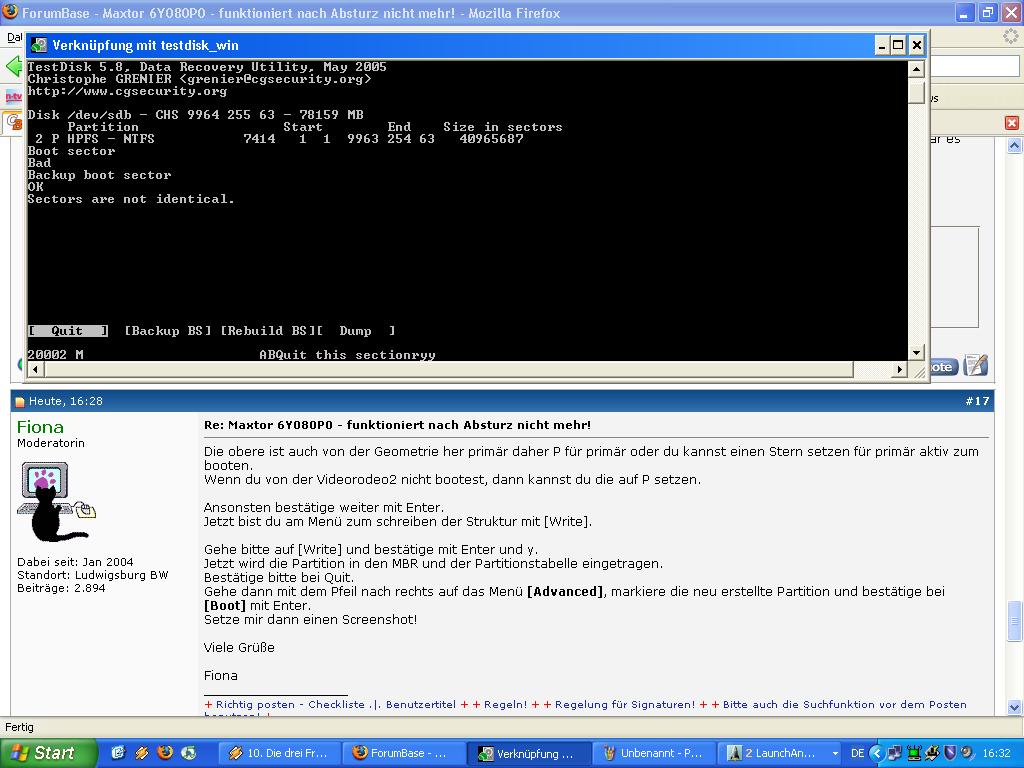1024x768 pixels.
Task: Click the Firefox throbber icon
Action: (x=1011, y=37)
